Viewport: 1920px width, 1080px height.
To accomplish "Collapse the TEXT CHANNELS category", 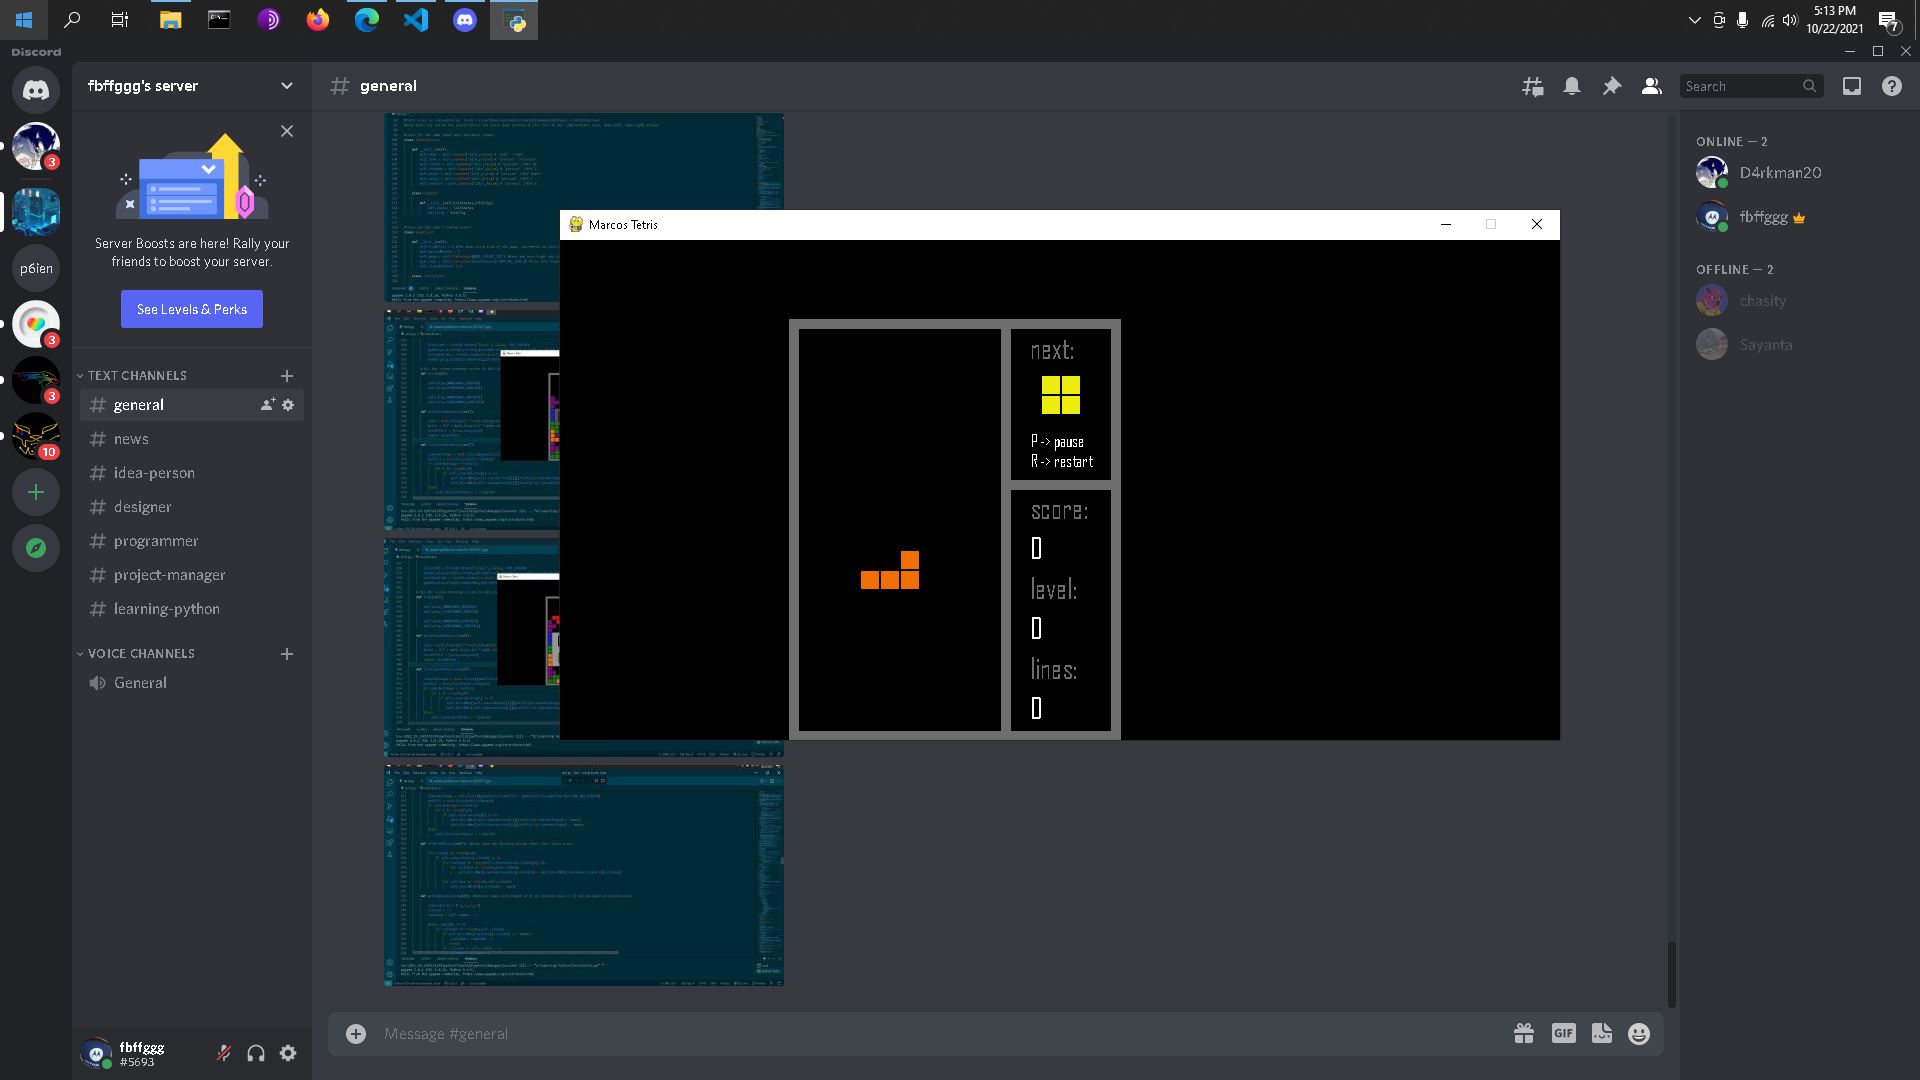I will point(136,376).
